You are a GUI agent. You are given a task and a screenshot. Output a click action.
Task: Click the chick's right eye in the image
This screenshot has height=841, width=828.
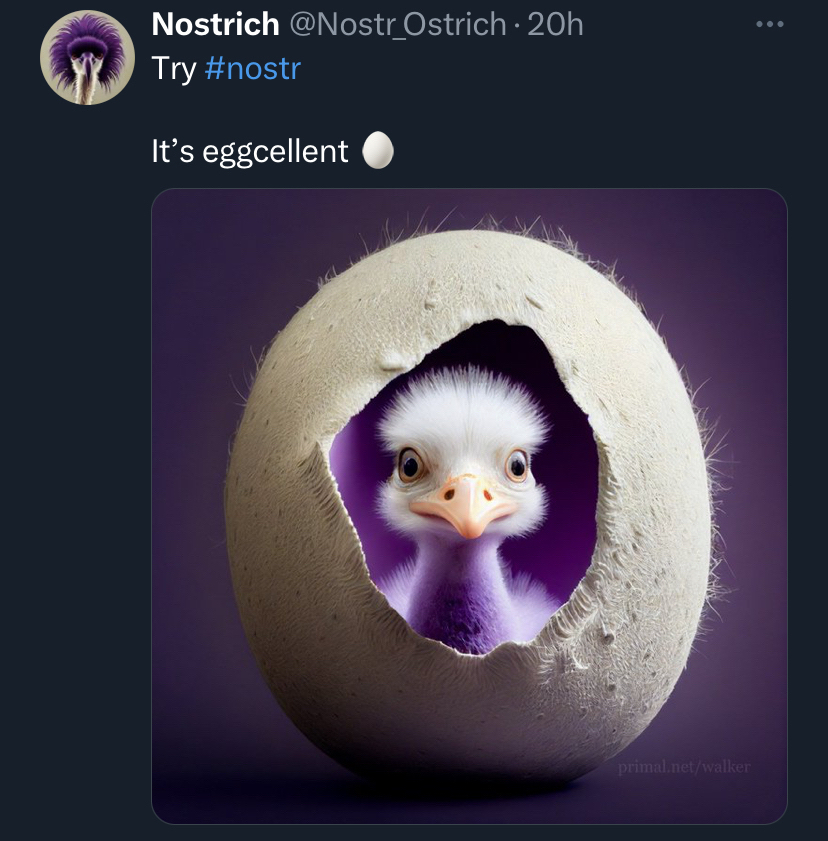(516, 465)
